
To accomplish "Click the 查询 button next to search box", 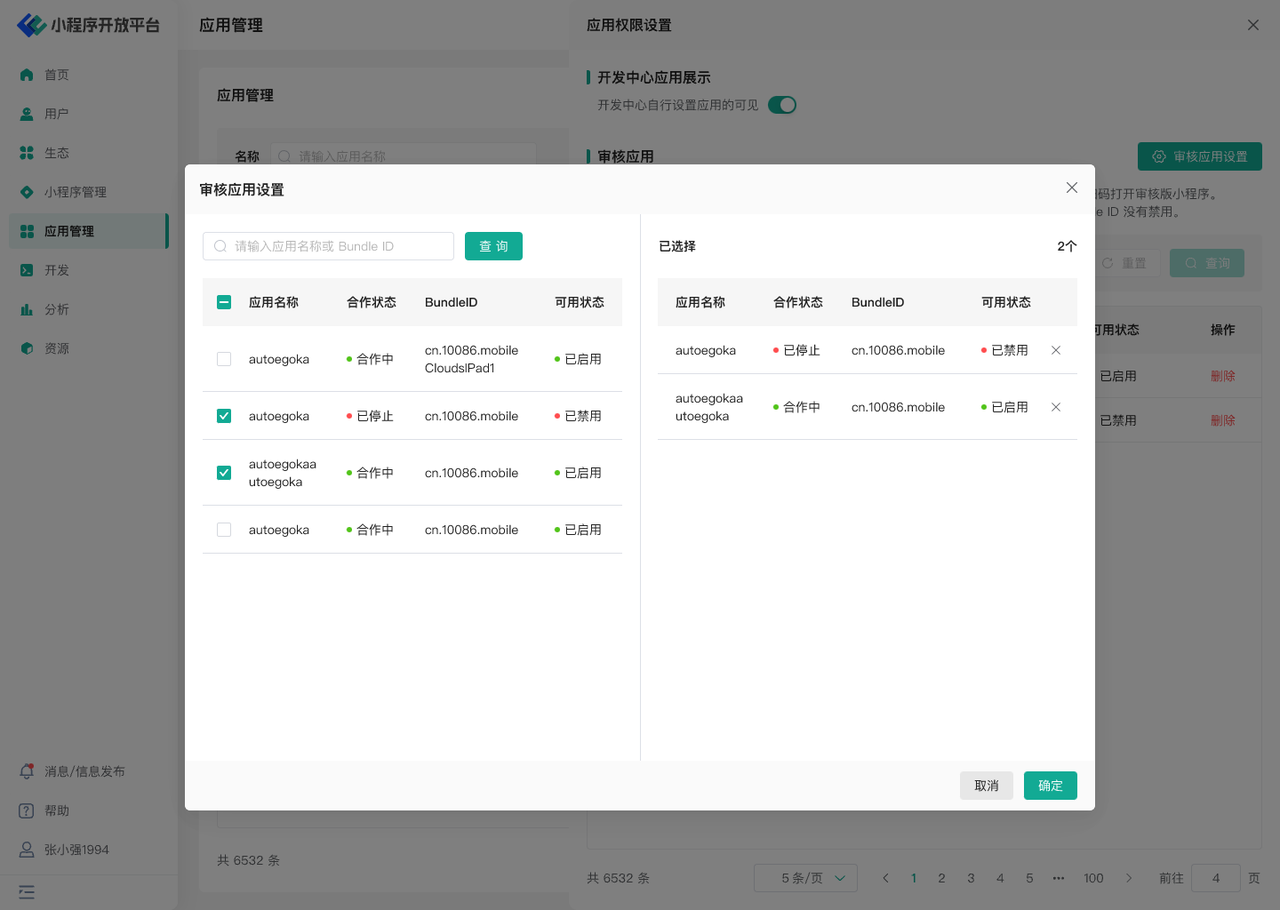I will [x=493, y=246].
